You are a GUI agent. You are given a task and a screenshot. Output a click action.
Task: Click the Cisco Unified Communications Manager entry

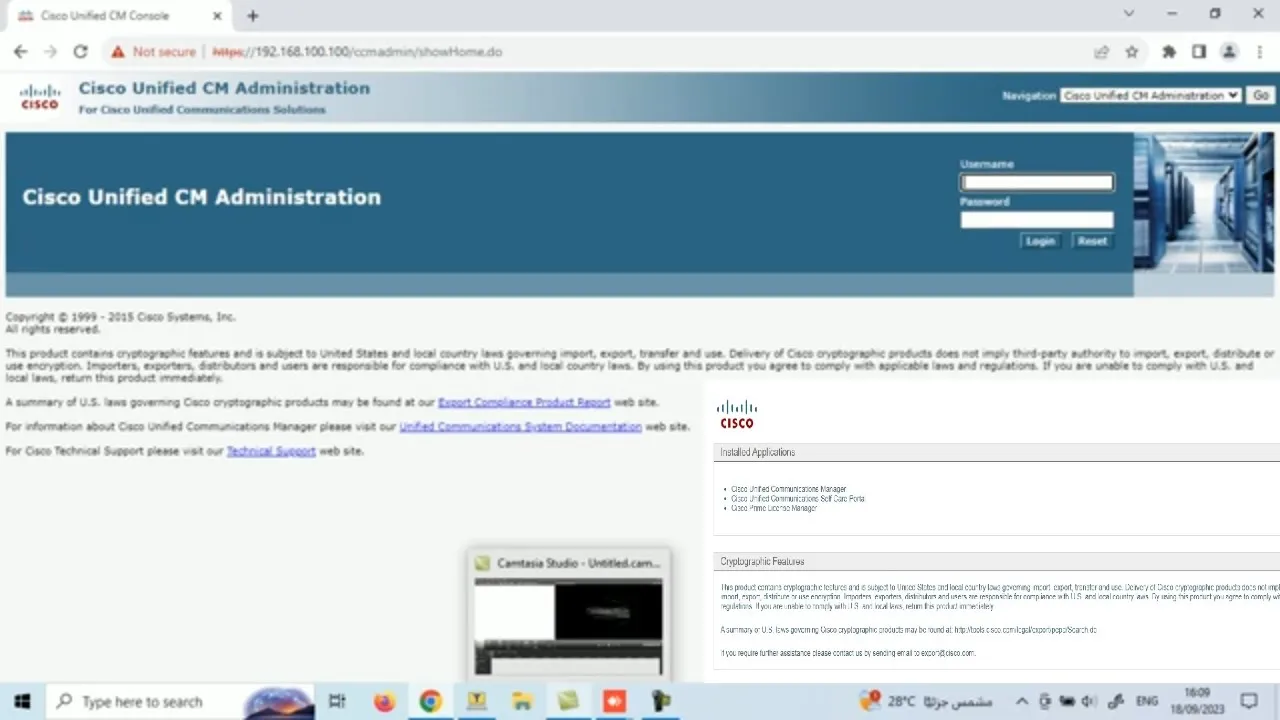(x=789, y=489)
